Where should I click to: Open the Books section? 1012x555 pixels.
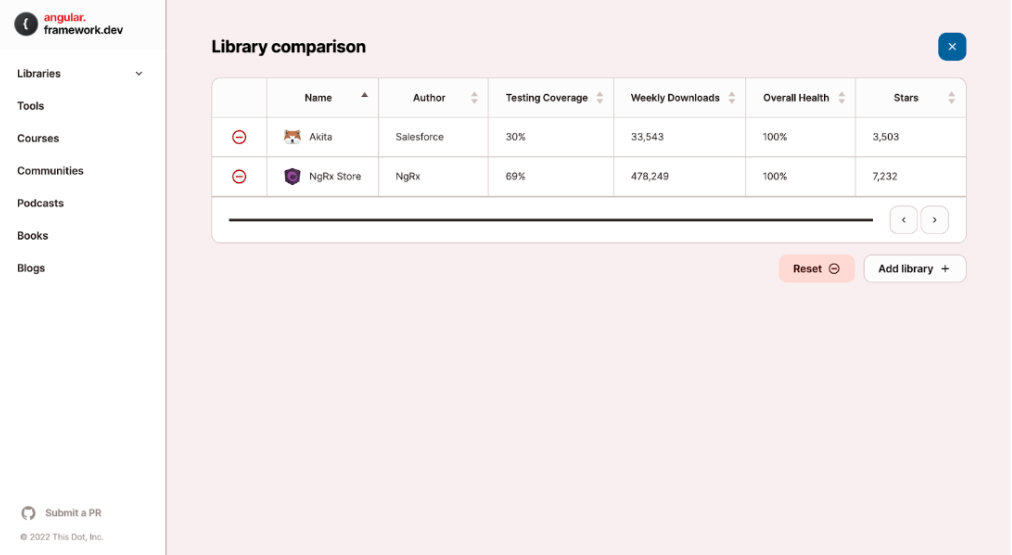click(32, 236)
